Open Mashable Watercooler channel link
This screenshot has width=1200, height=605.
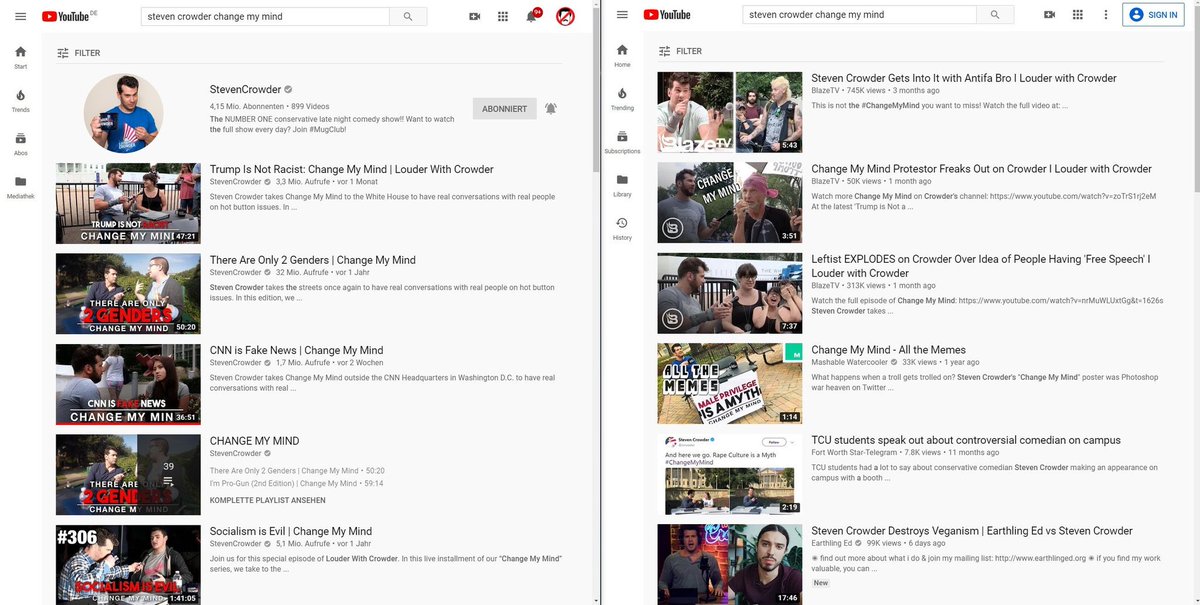[850, 362]
